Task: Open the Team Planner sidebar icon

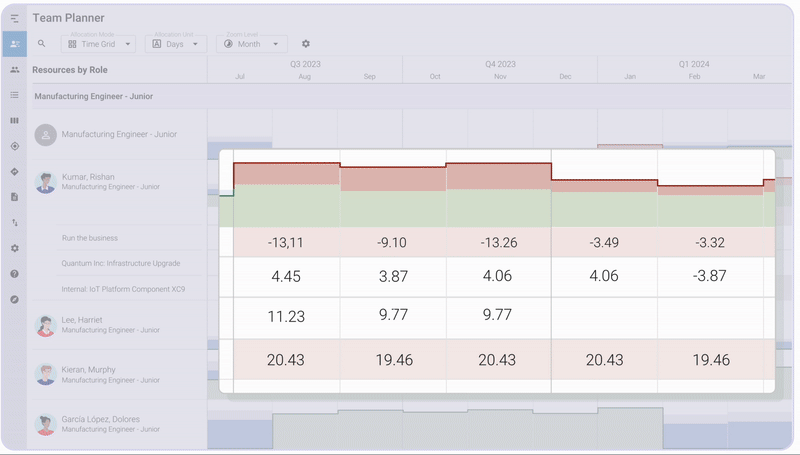Action: [14, 44]
